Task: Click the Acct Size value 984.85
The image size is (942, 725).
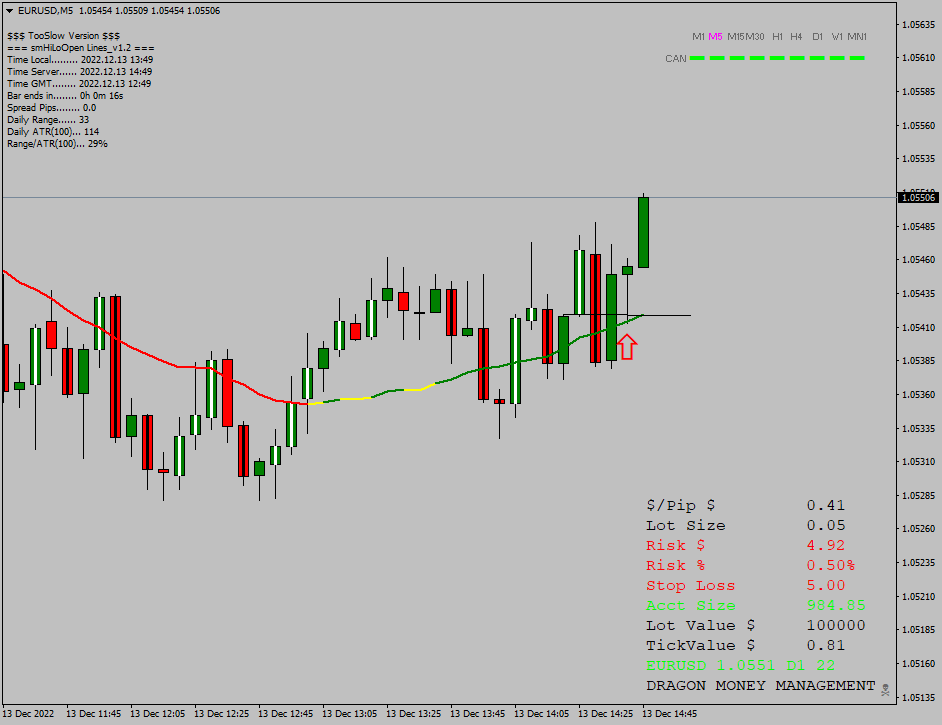Action: click(x=836, y=605)
